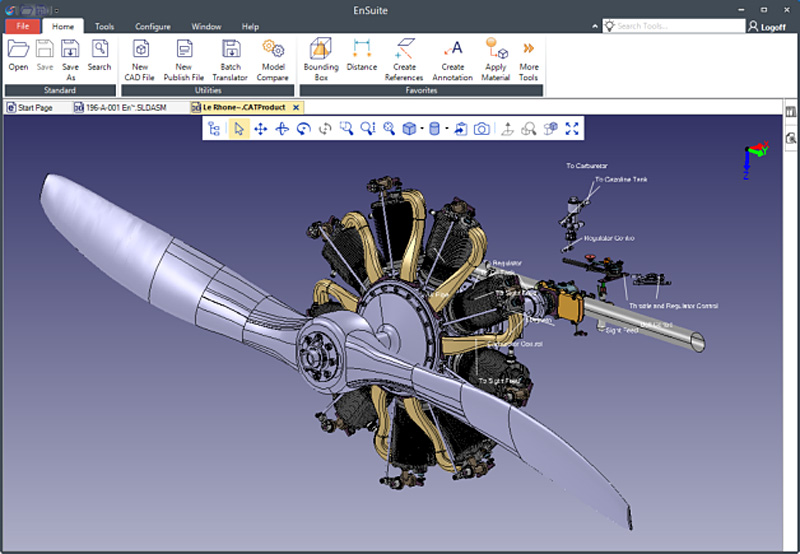This screenshot has height=554, width=800.
Task: Switch to the Start Page document tab
Action: click(30, 107)
